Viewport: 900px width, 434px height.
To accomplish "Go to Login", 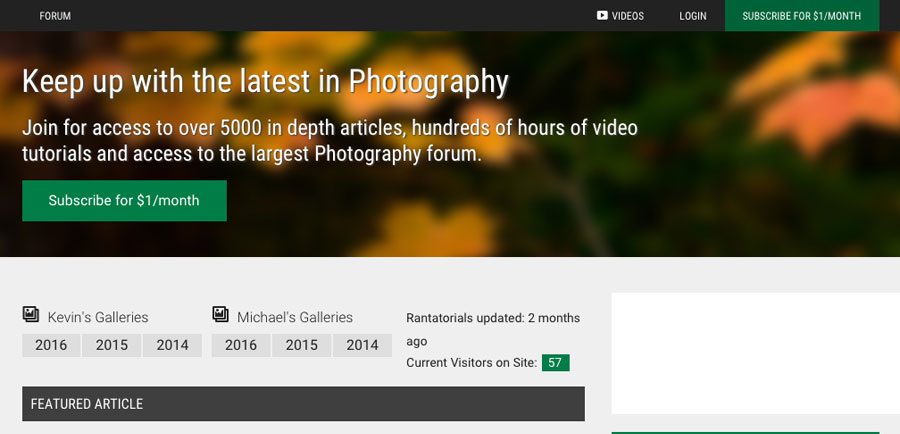I will 693,16.
